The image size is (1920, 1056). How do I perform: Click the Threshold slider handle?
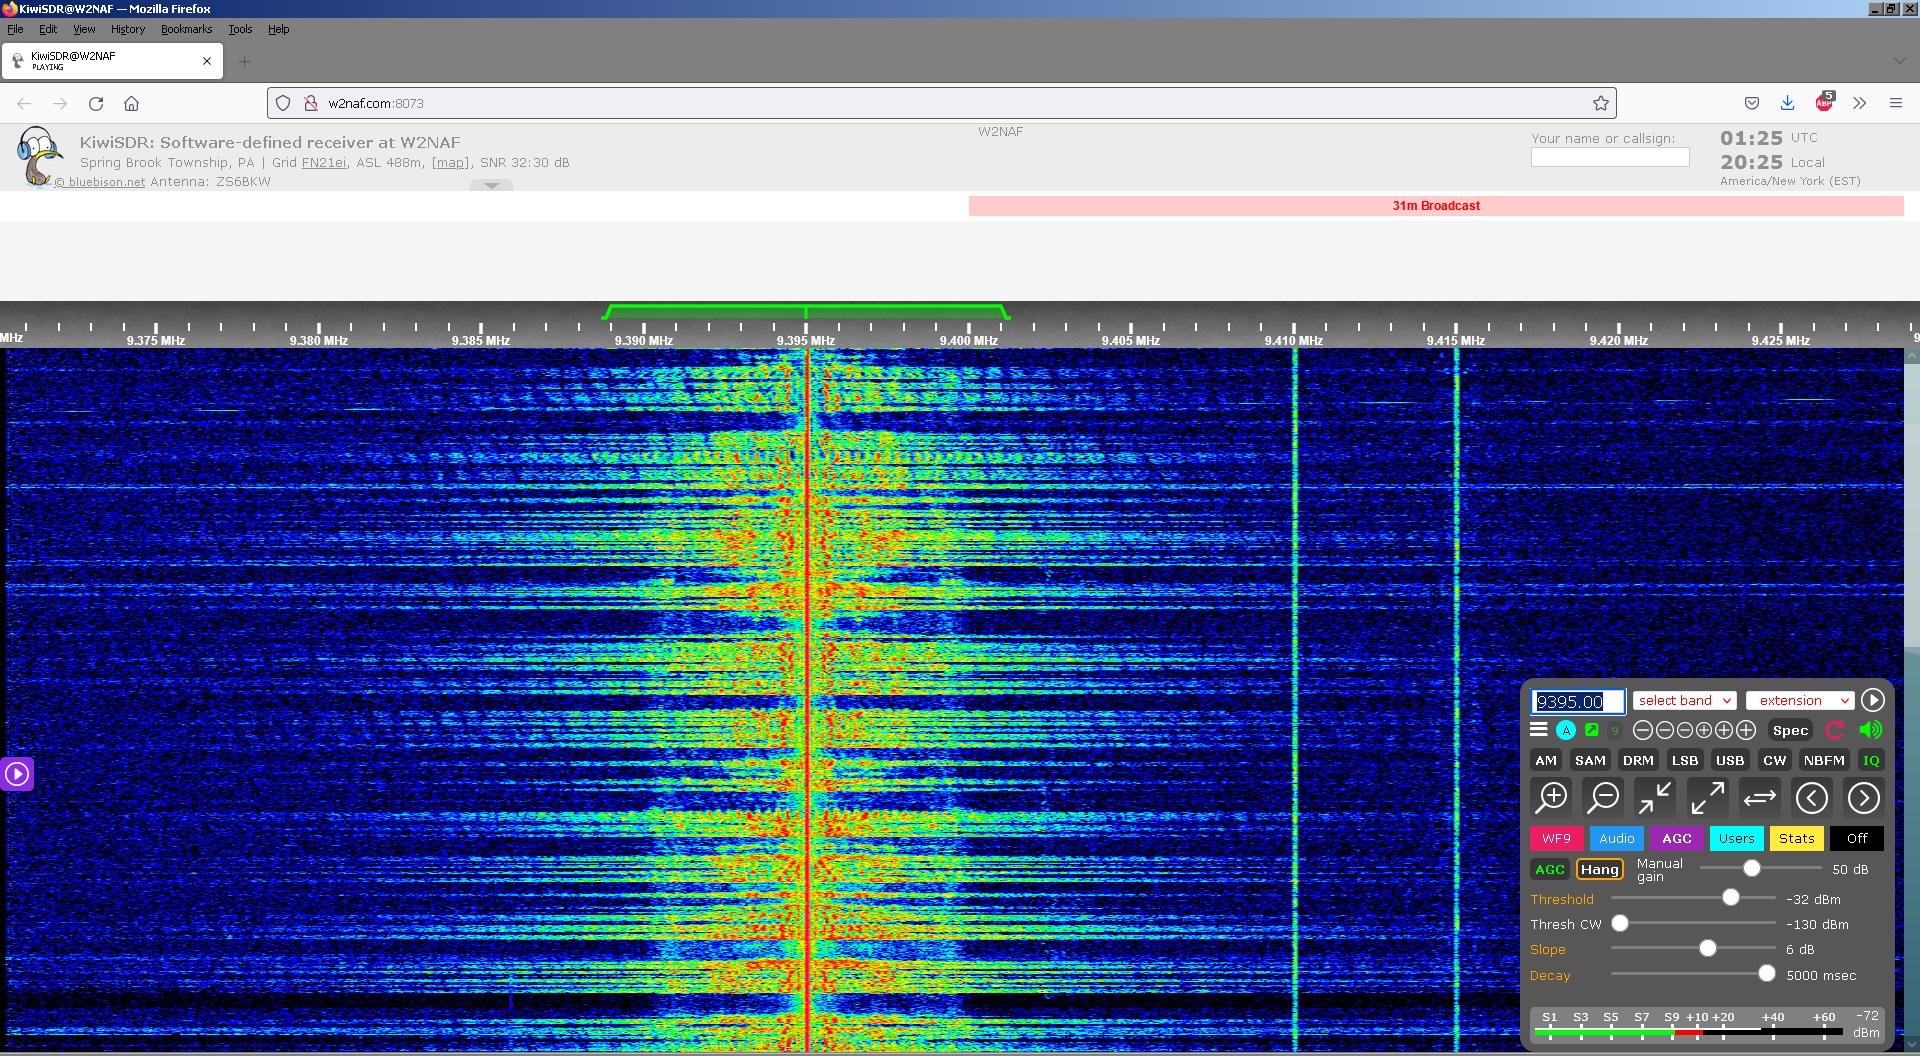coord(1731,898)
